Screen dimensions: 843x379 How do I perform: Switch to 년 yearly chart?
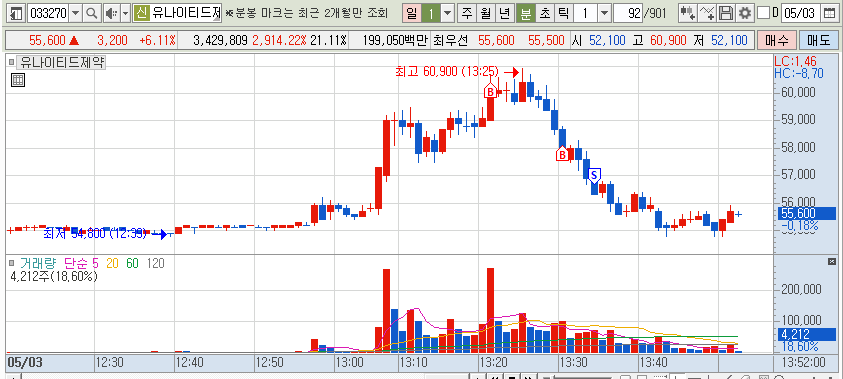[x=504, y=13]
